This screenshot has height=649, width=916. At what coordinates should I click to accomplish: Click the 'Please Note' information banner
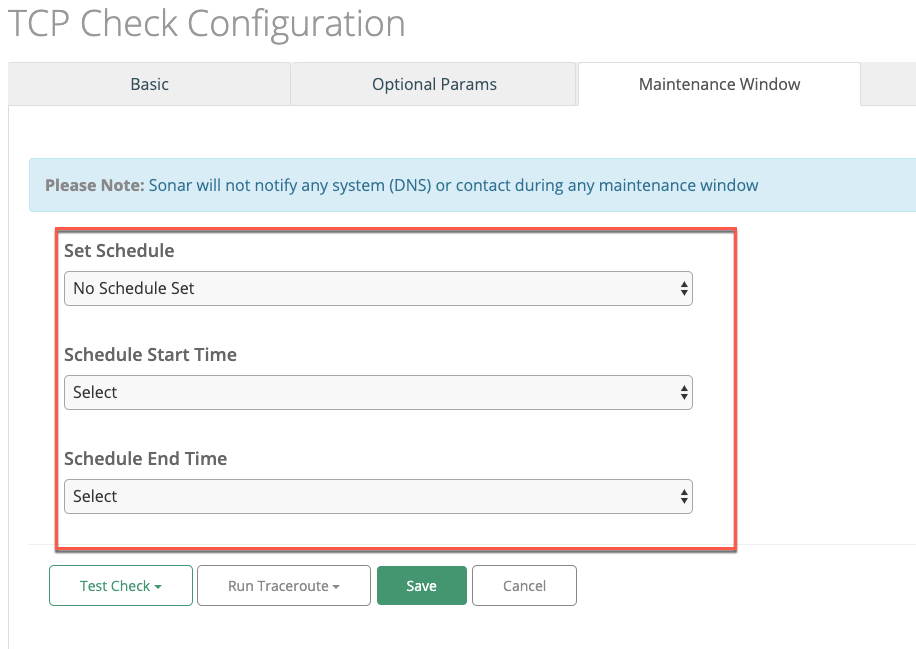coord(473,185)
